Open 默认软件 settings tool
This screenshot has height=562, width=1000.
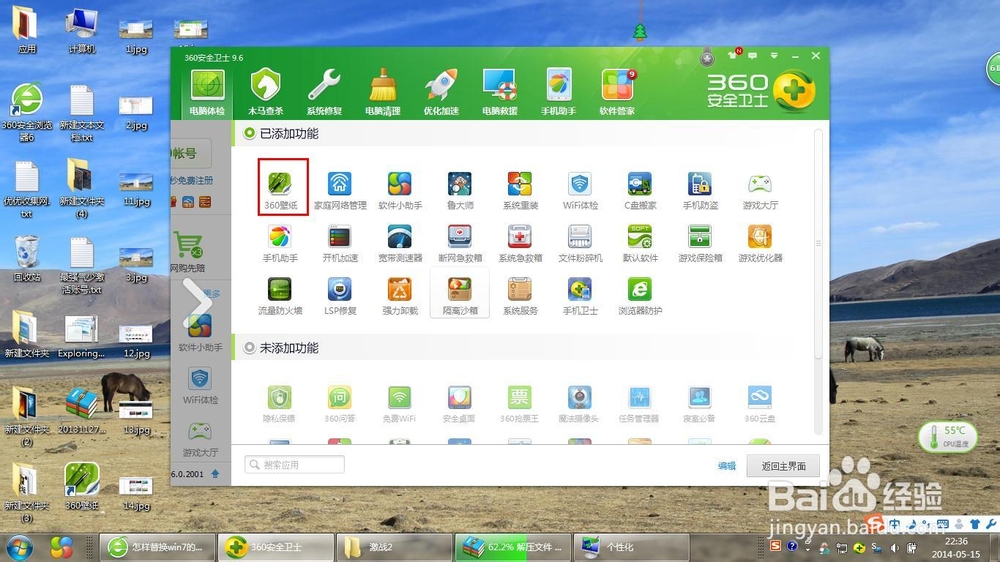pyautogui.click(x=640, y=243)
